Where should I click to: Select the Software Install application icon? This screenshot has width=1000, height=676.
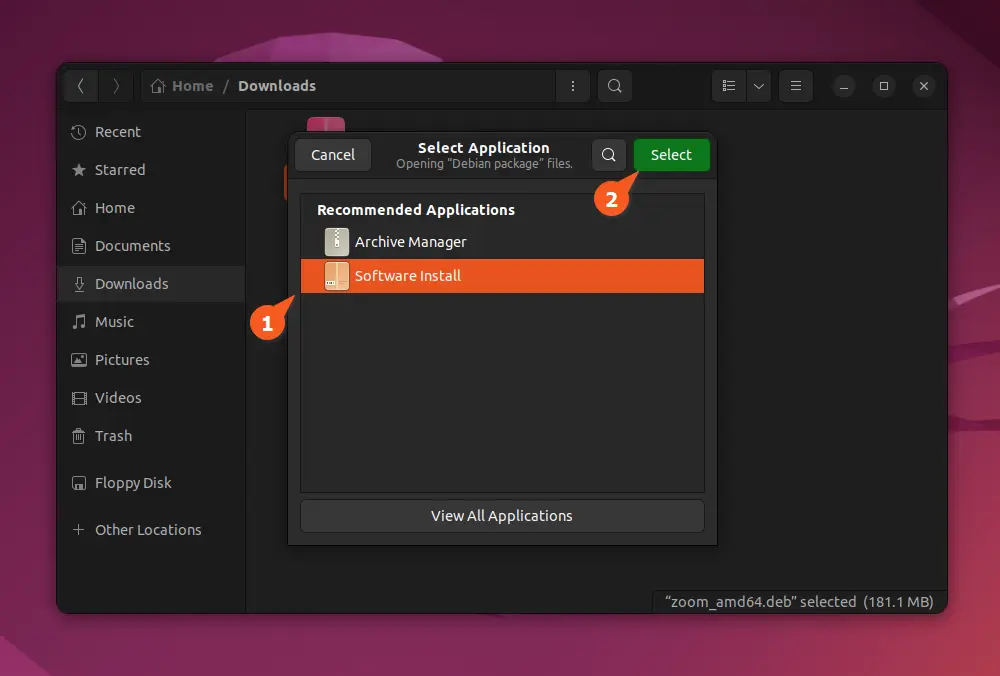[337, 277]
